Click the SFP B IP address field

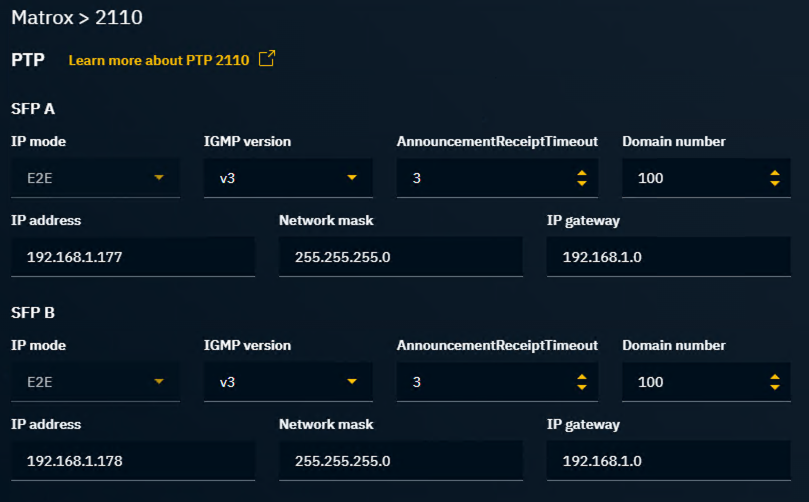(133, 461)
